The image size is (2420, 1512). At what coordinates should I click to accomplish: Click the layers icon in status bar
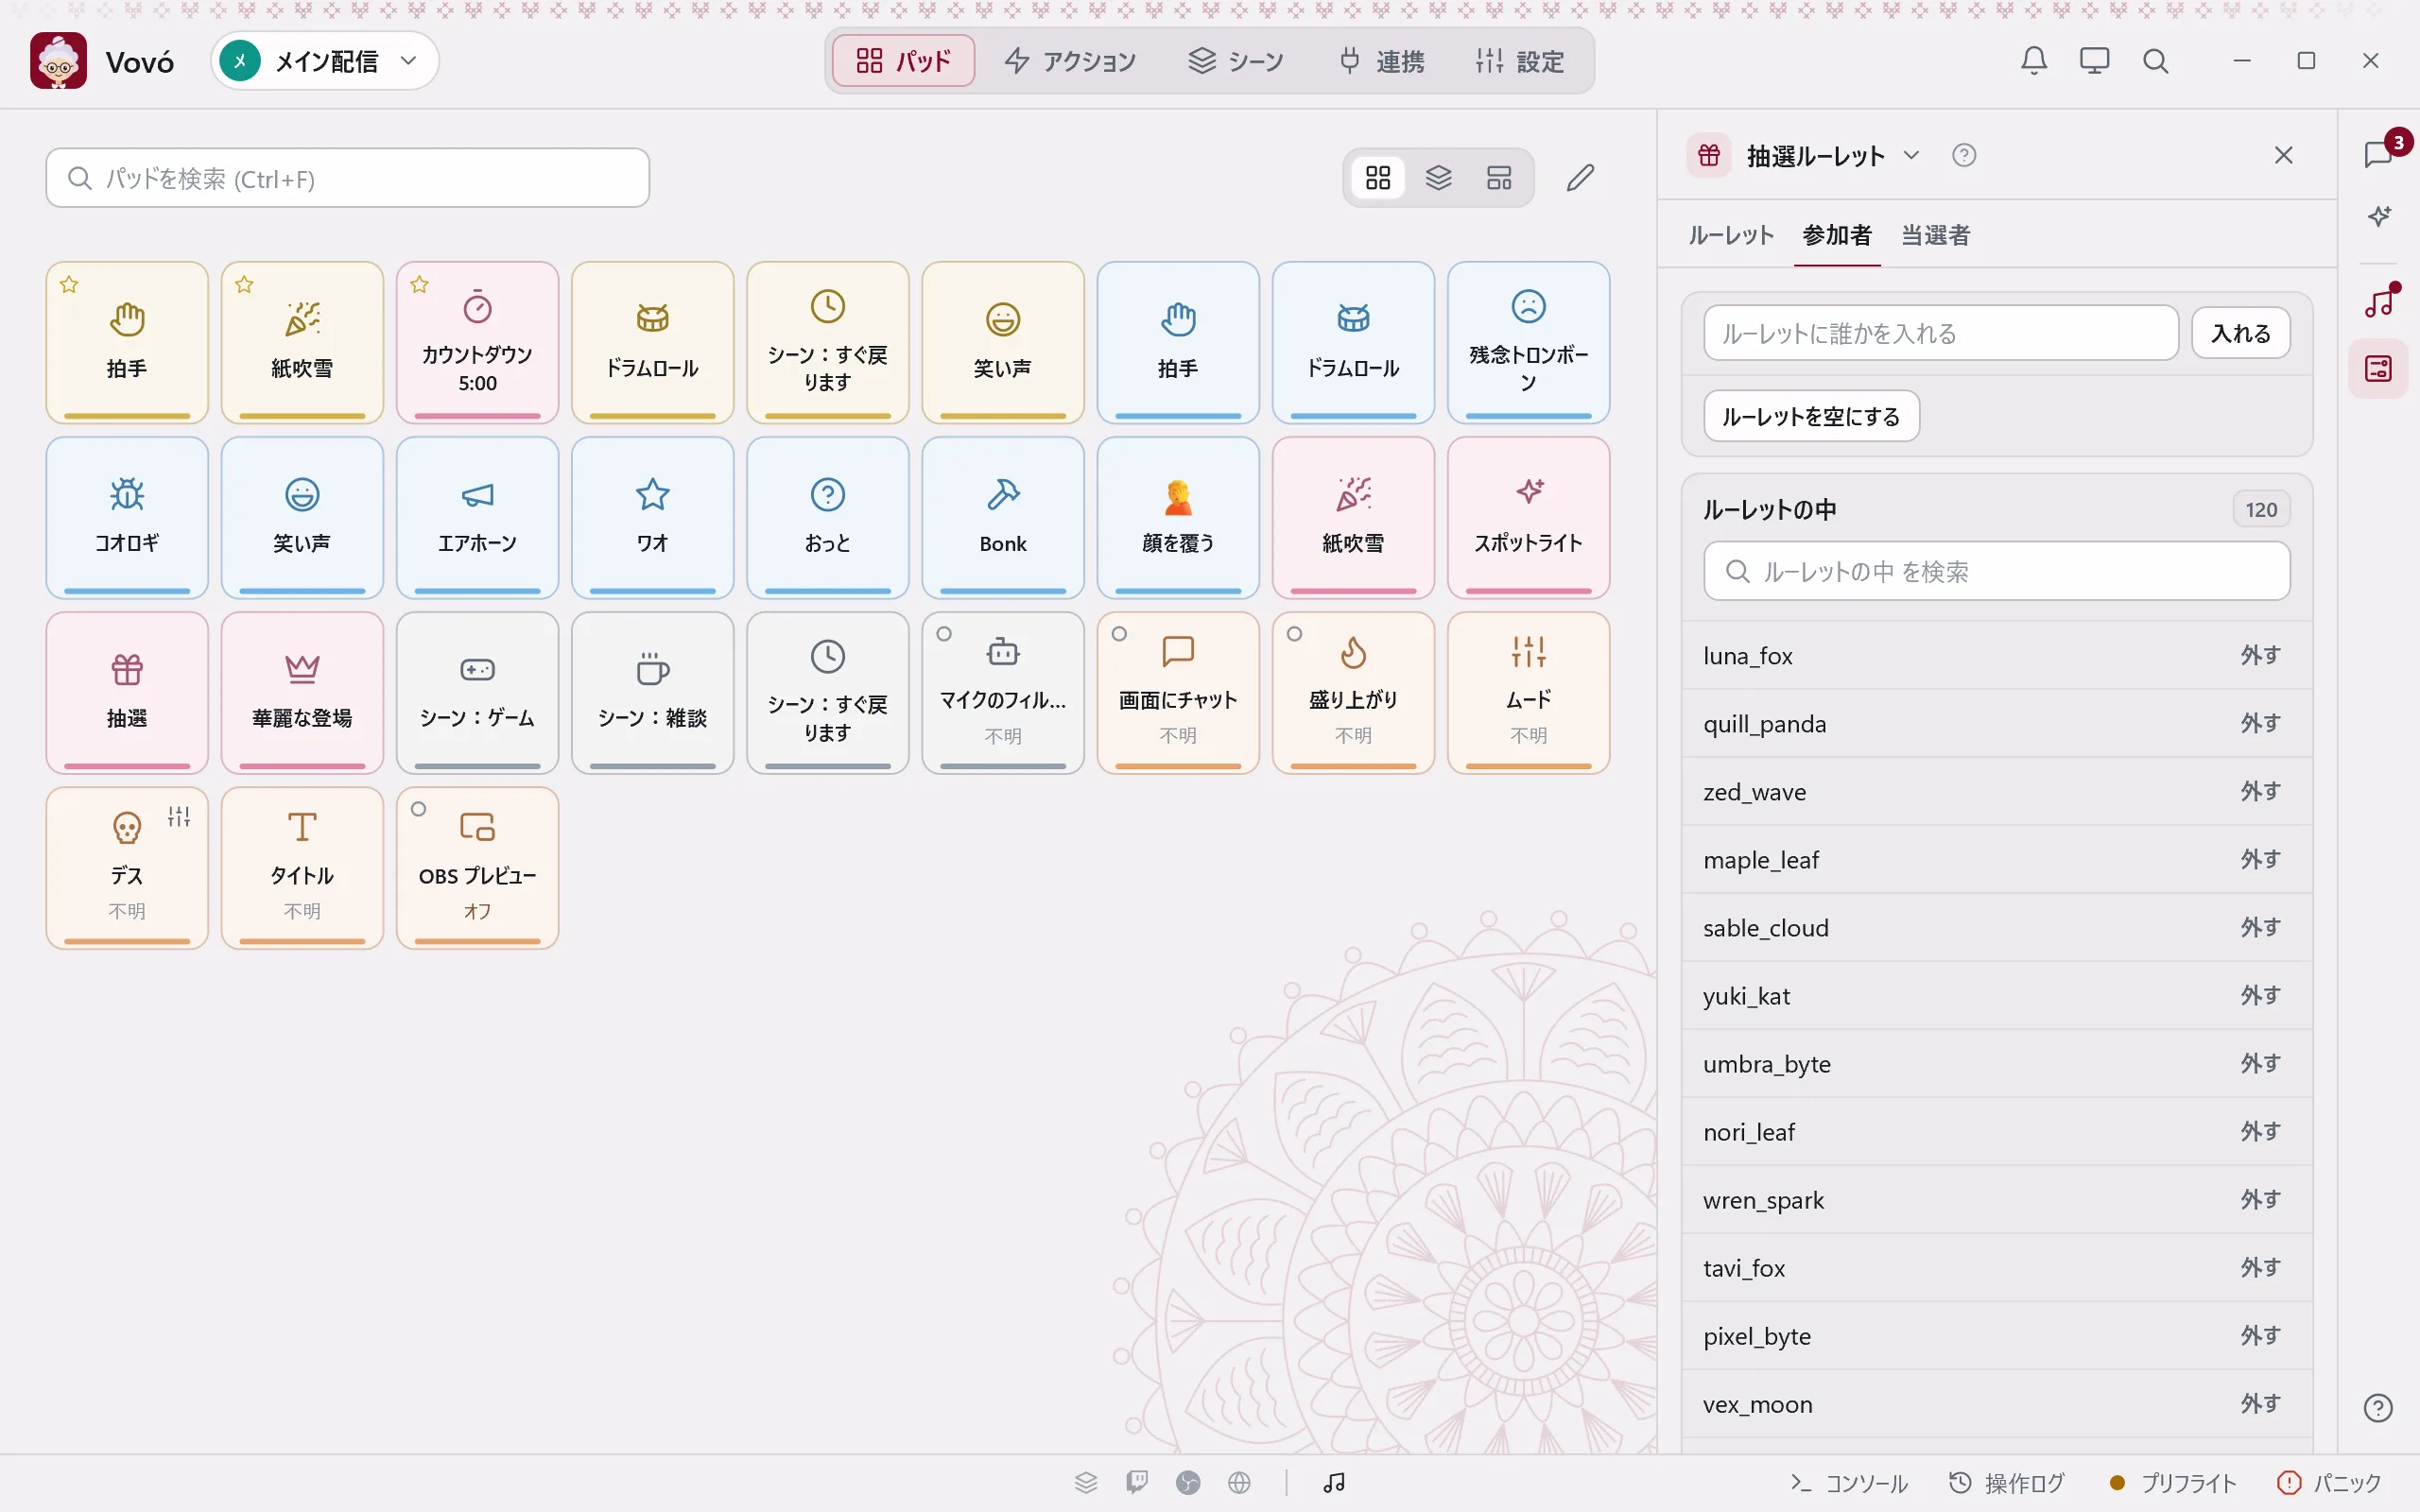click(1086, 1482)
